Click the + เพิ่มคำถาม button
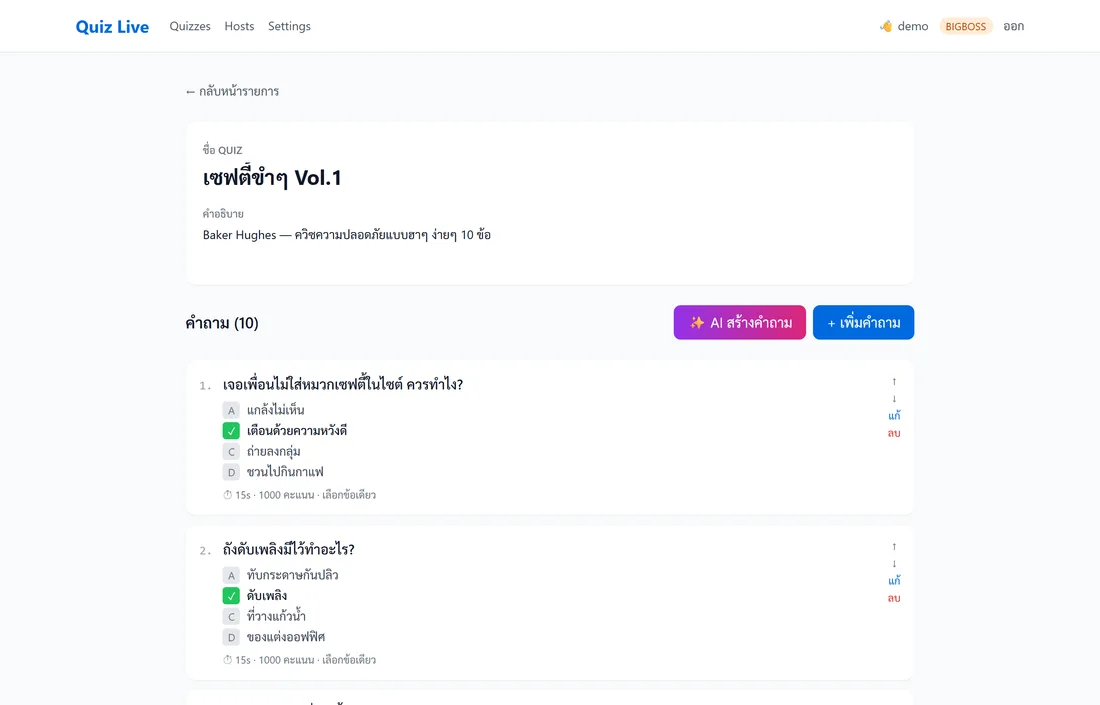 coord(864,323)
